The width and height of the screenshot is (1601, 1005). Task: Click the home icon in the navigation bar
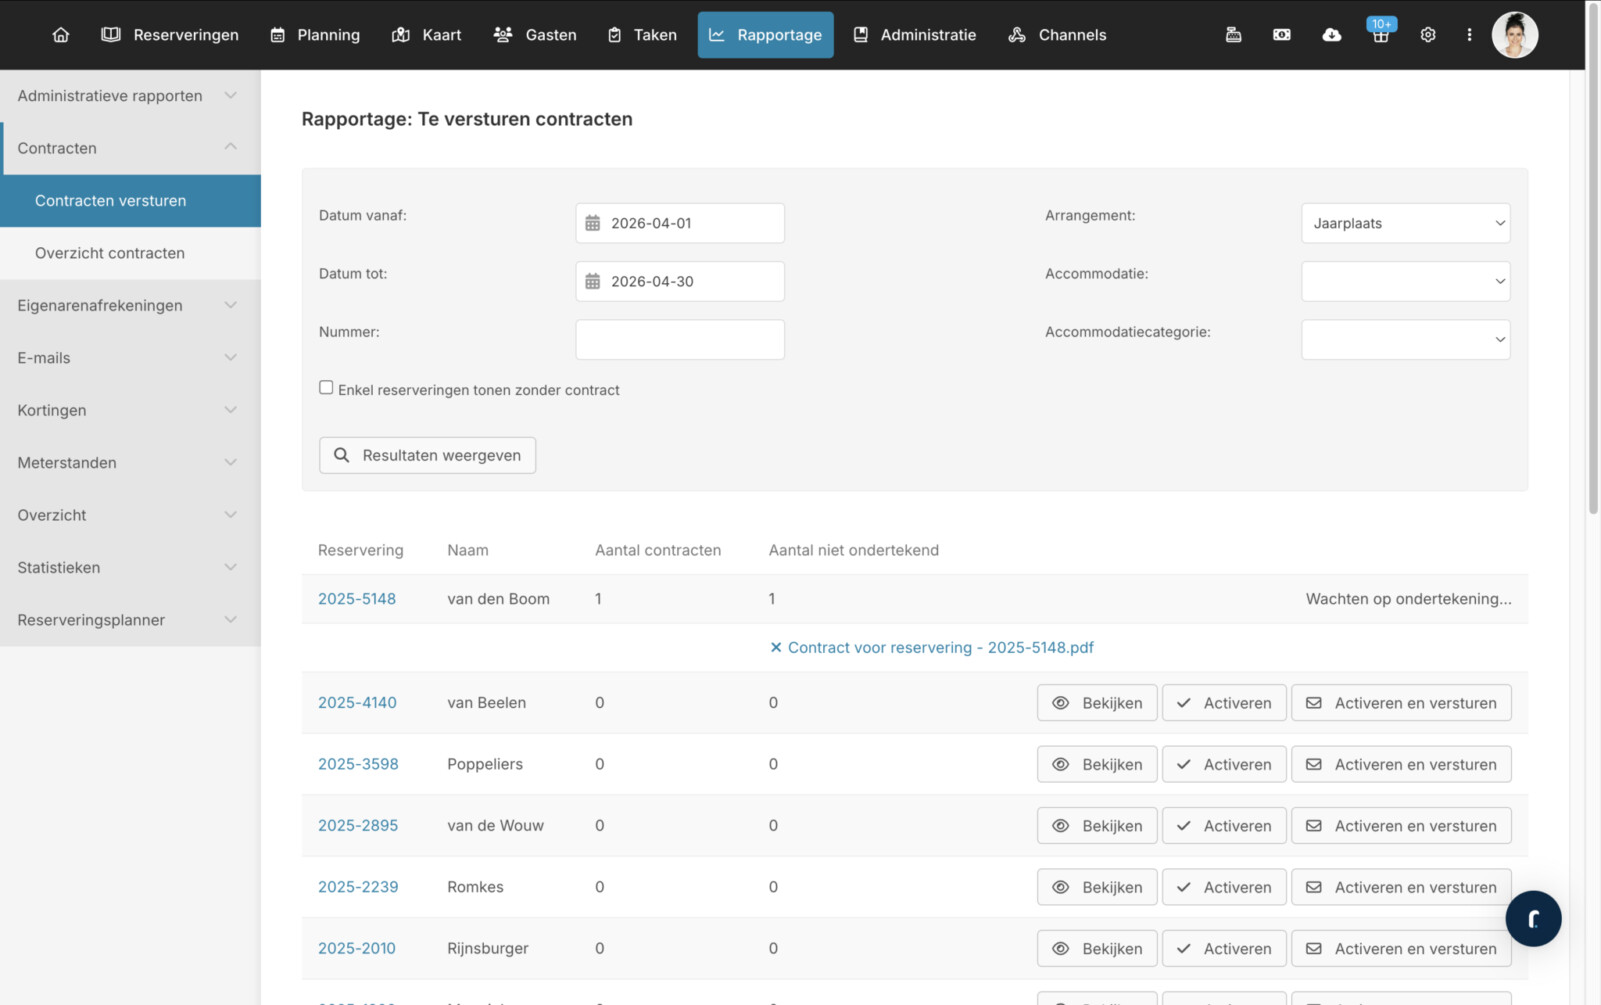[x=61, y=35]
